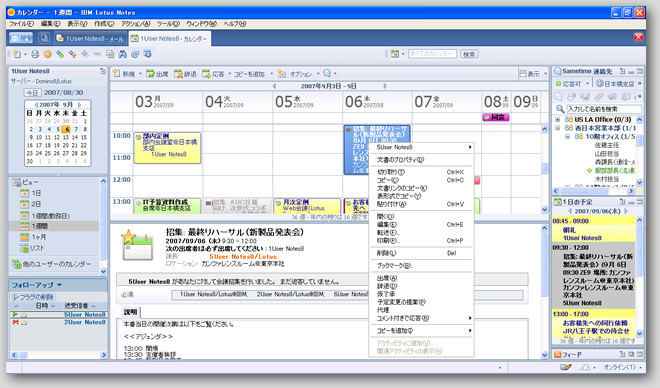Image resolution: width=660 pixels, height=388 pixels.
Task: Click the 部内定例 meeting entry on the 3rd
Action: tap(167, 148)
